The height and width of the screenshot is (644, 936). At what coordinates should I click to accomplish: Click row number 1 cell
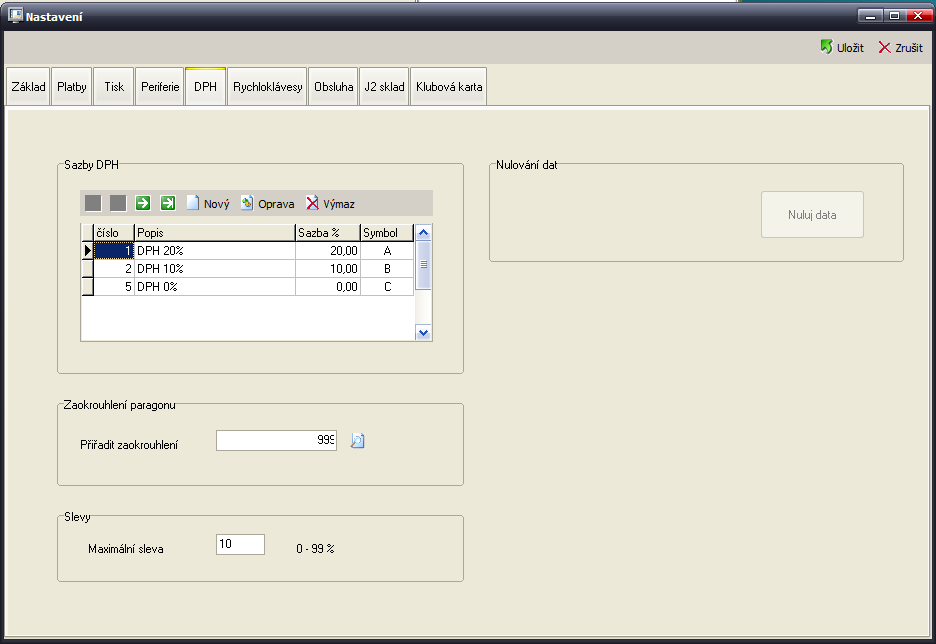114,251
